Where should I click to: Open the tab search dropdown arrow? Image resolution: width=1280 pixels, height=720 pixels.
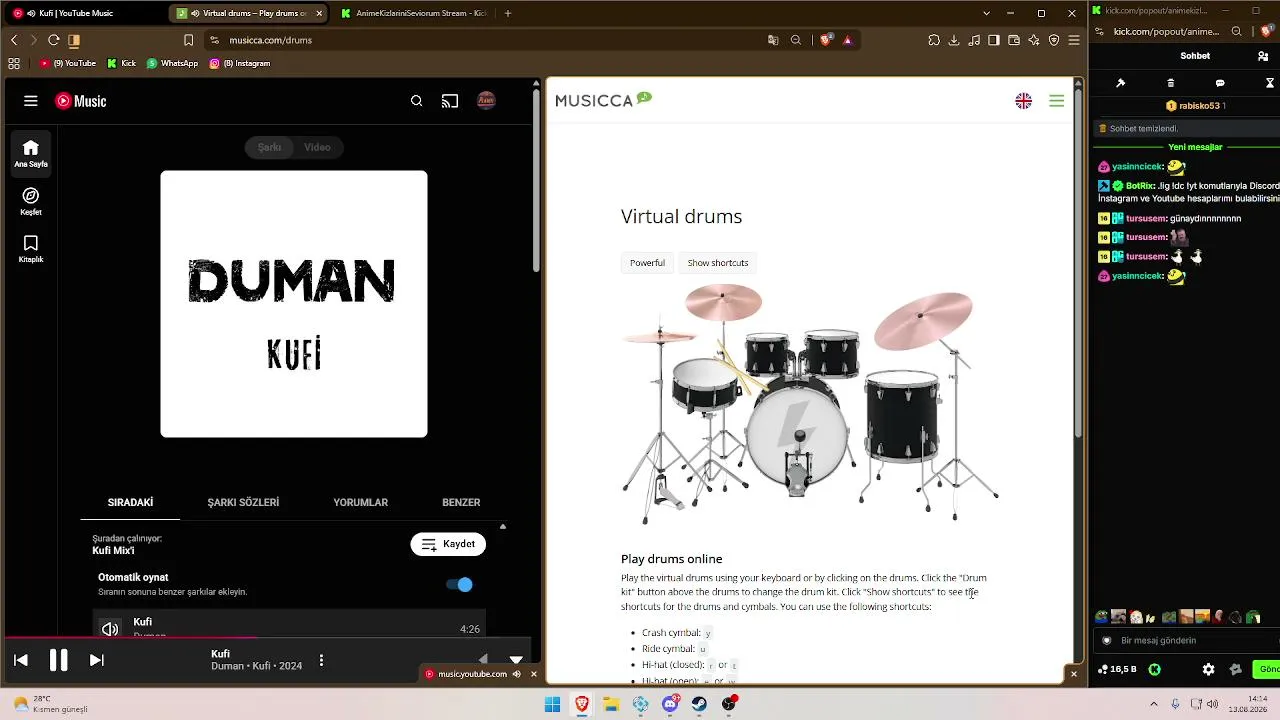click(x=987, y=13)
